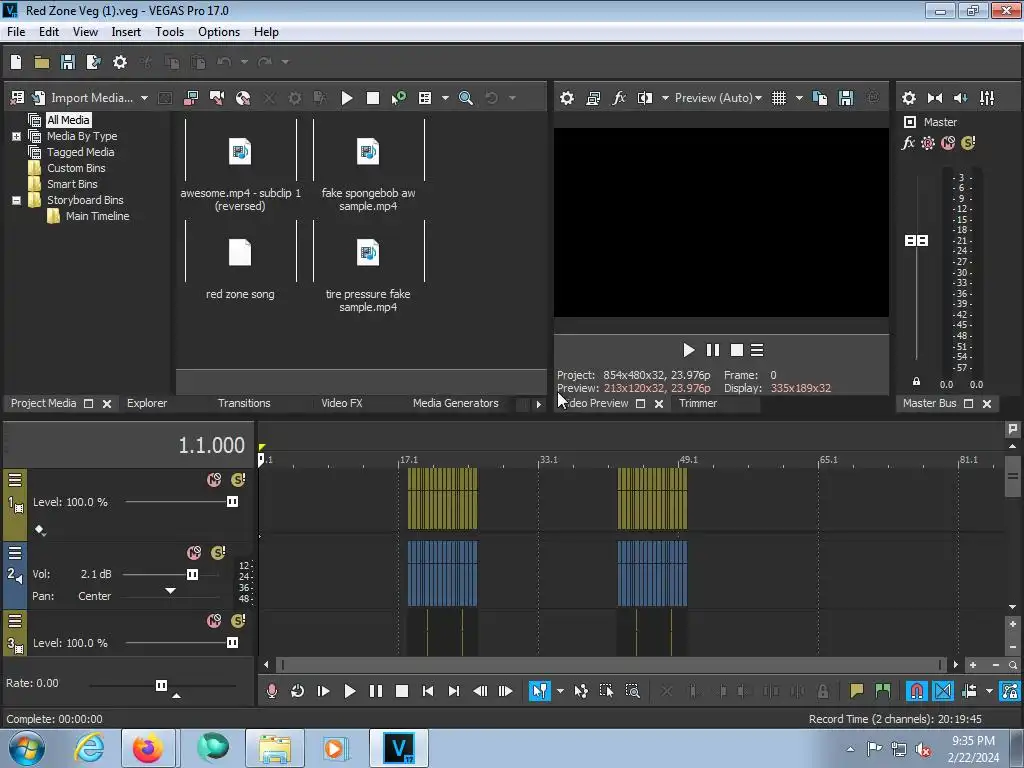Open Master Bus audio properties gear
Screen dimensions: 1024x768
pos(908,98)
